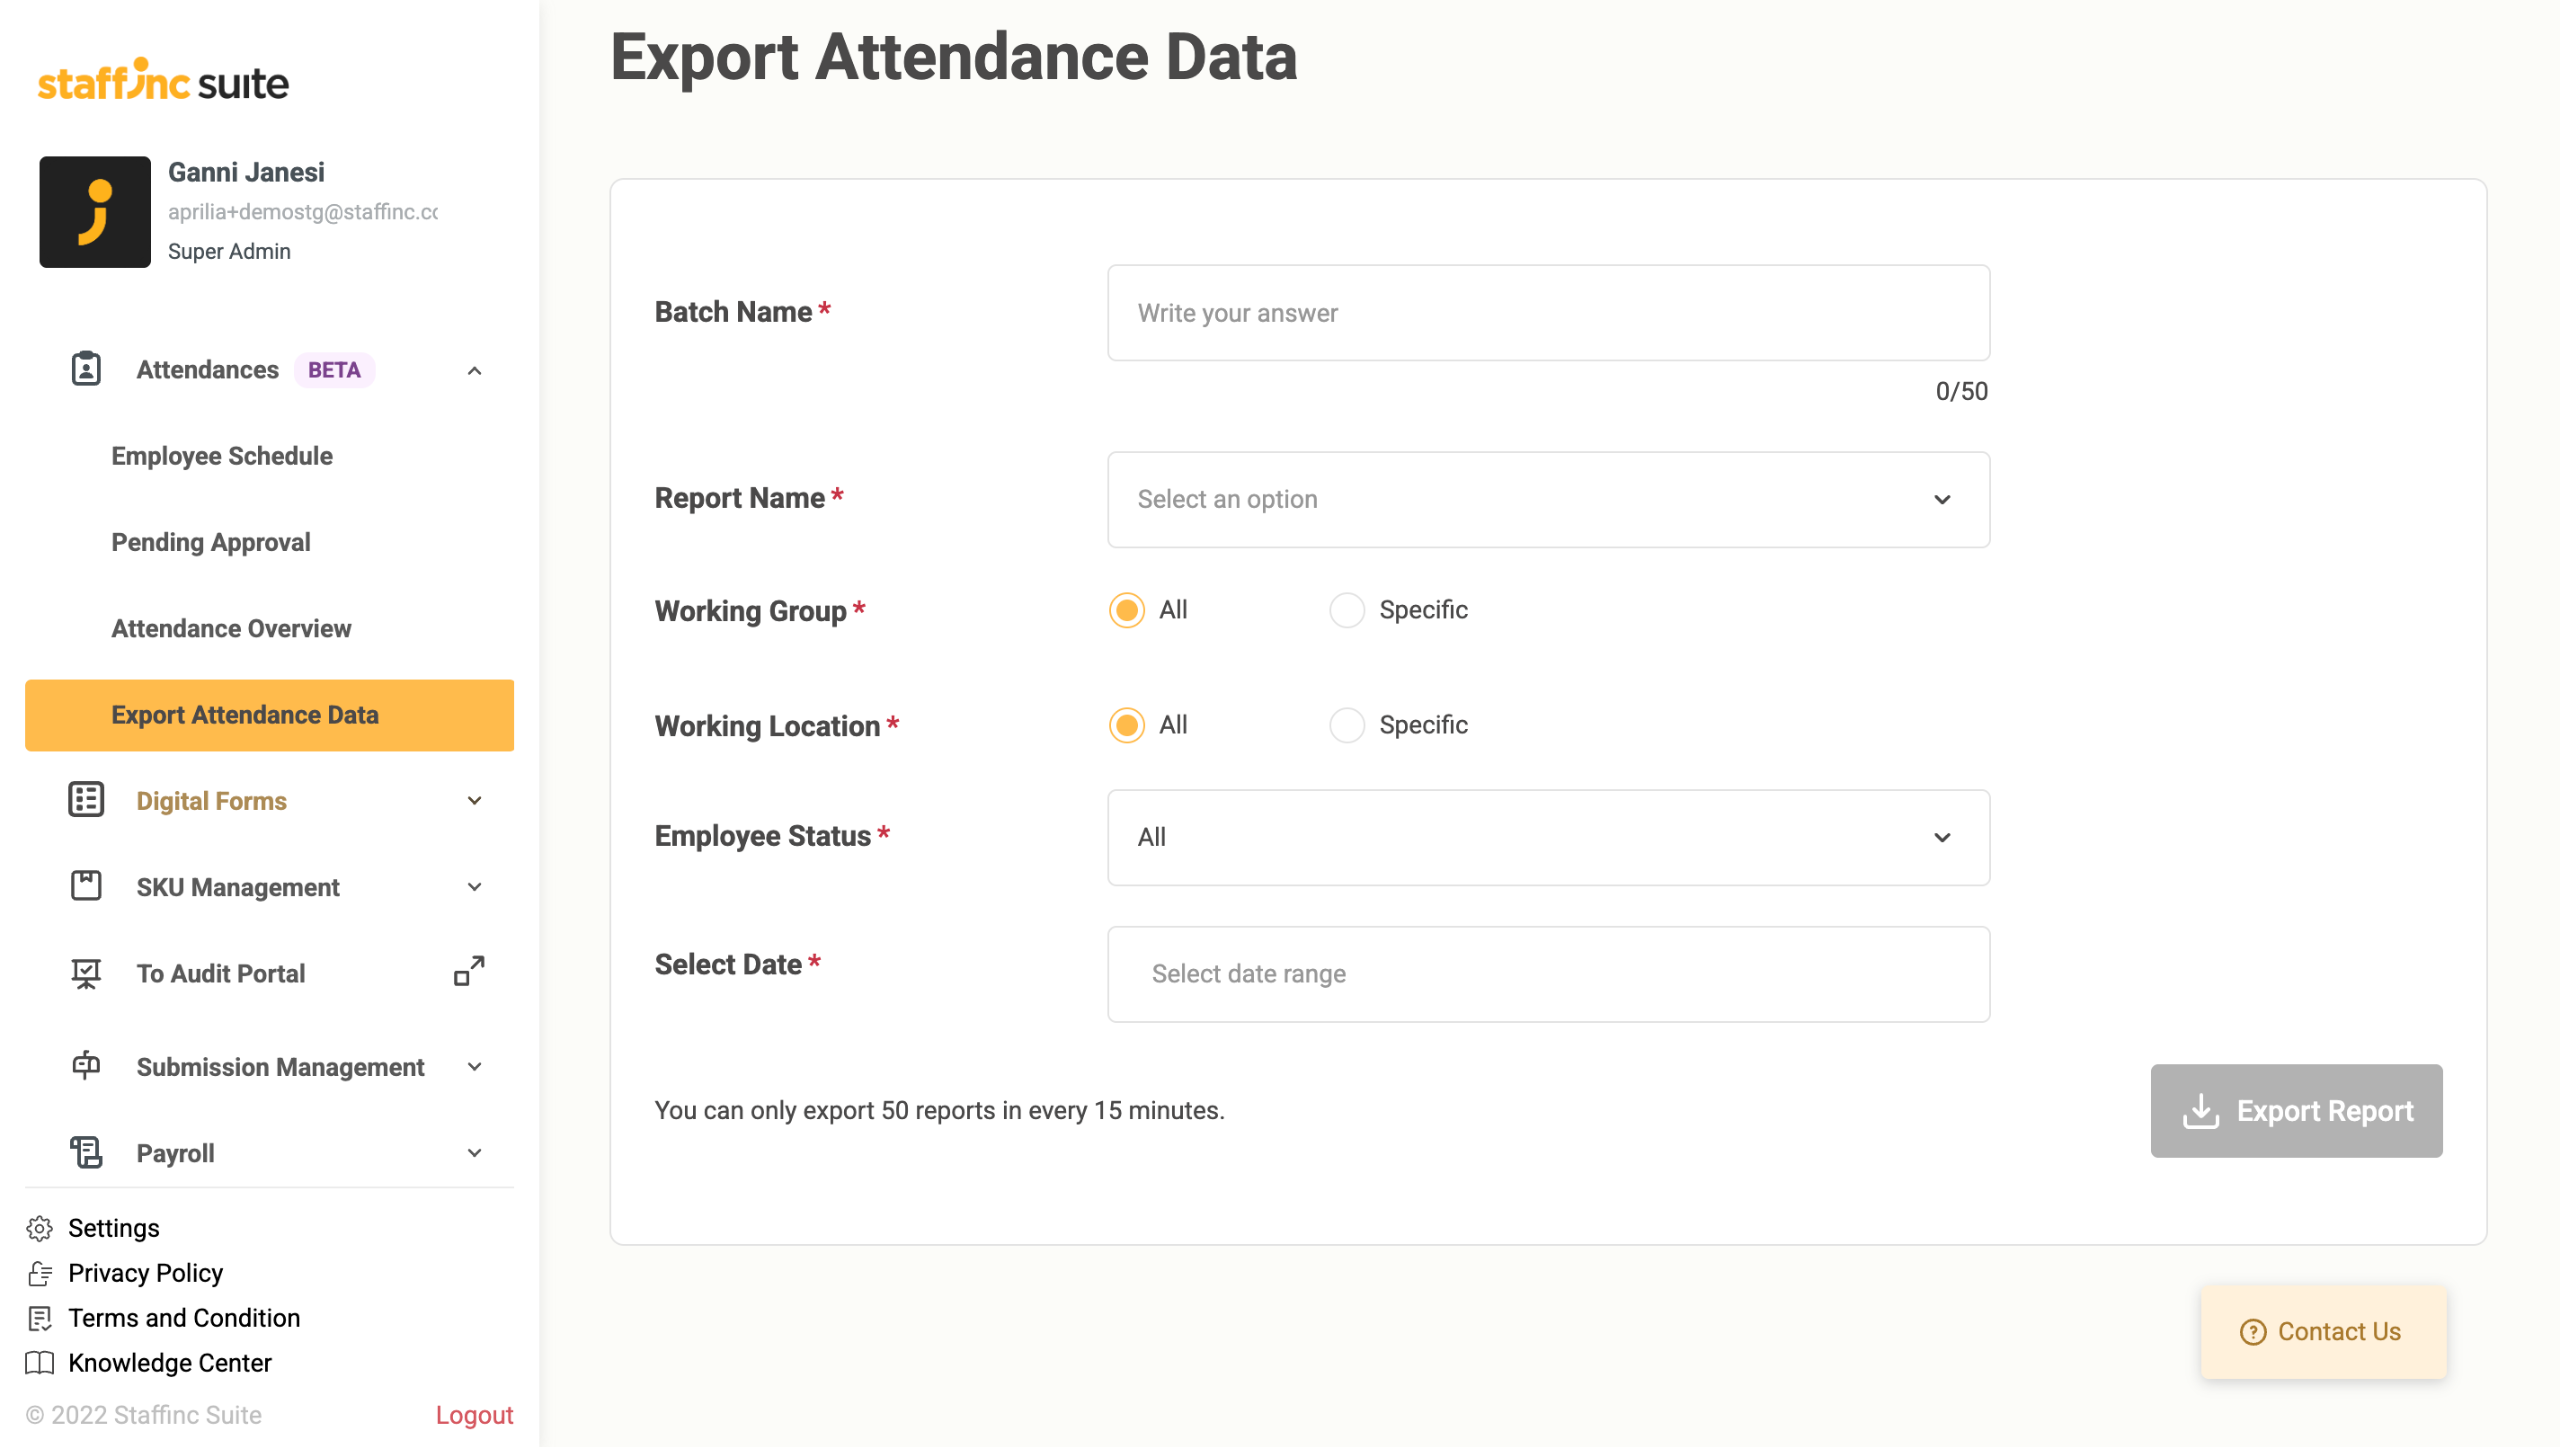Click the Knowledge Center book icon
The width and height of the screenshot is (2560, 1447).
[40, 1363]
